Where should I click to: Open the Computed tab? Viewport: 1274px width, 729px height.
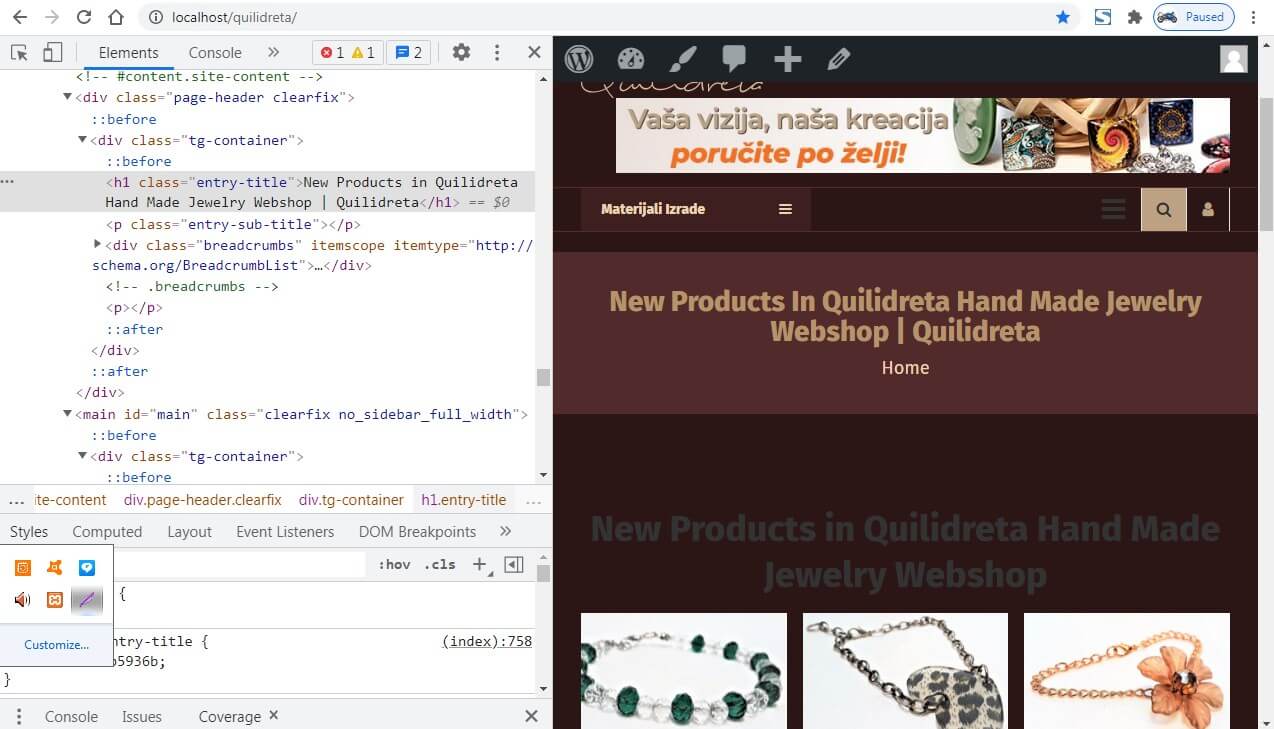(107, 532)
